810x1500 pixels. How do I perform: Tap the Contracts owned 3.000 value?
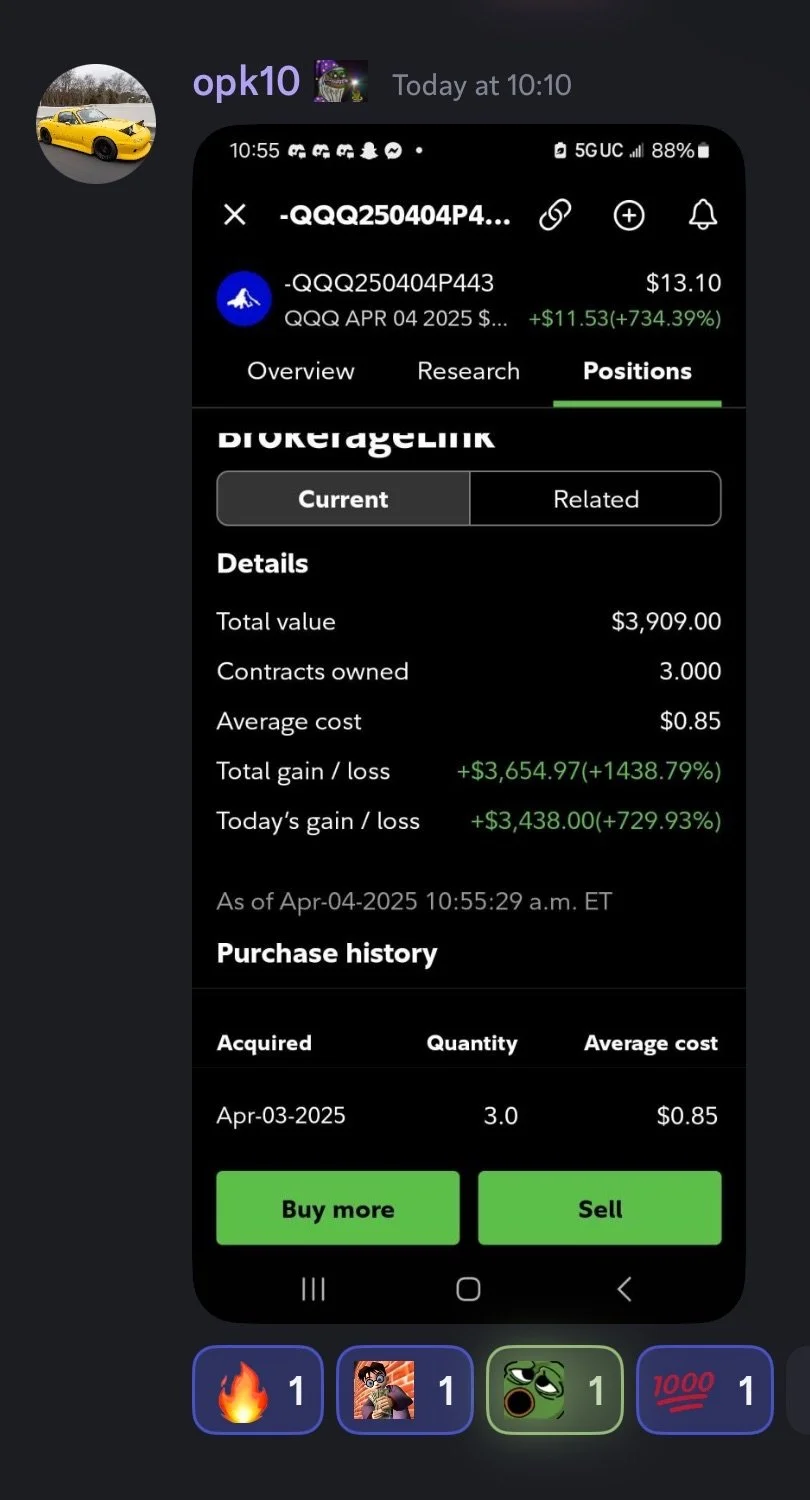click(x=690, y=671)
